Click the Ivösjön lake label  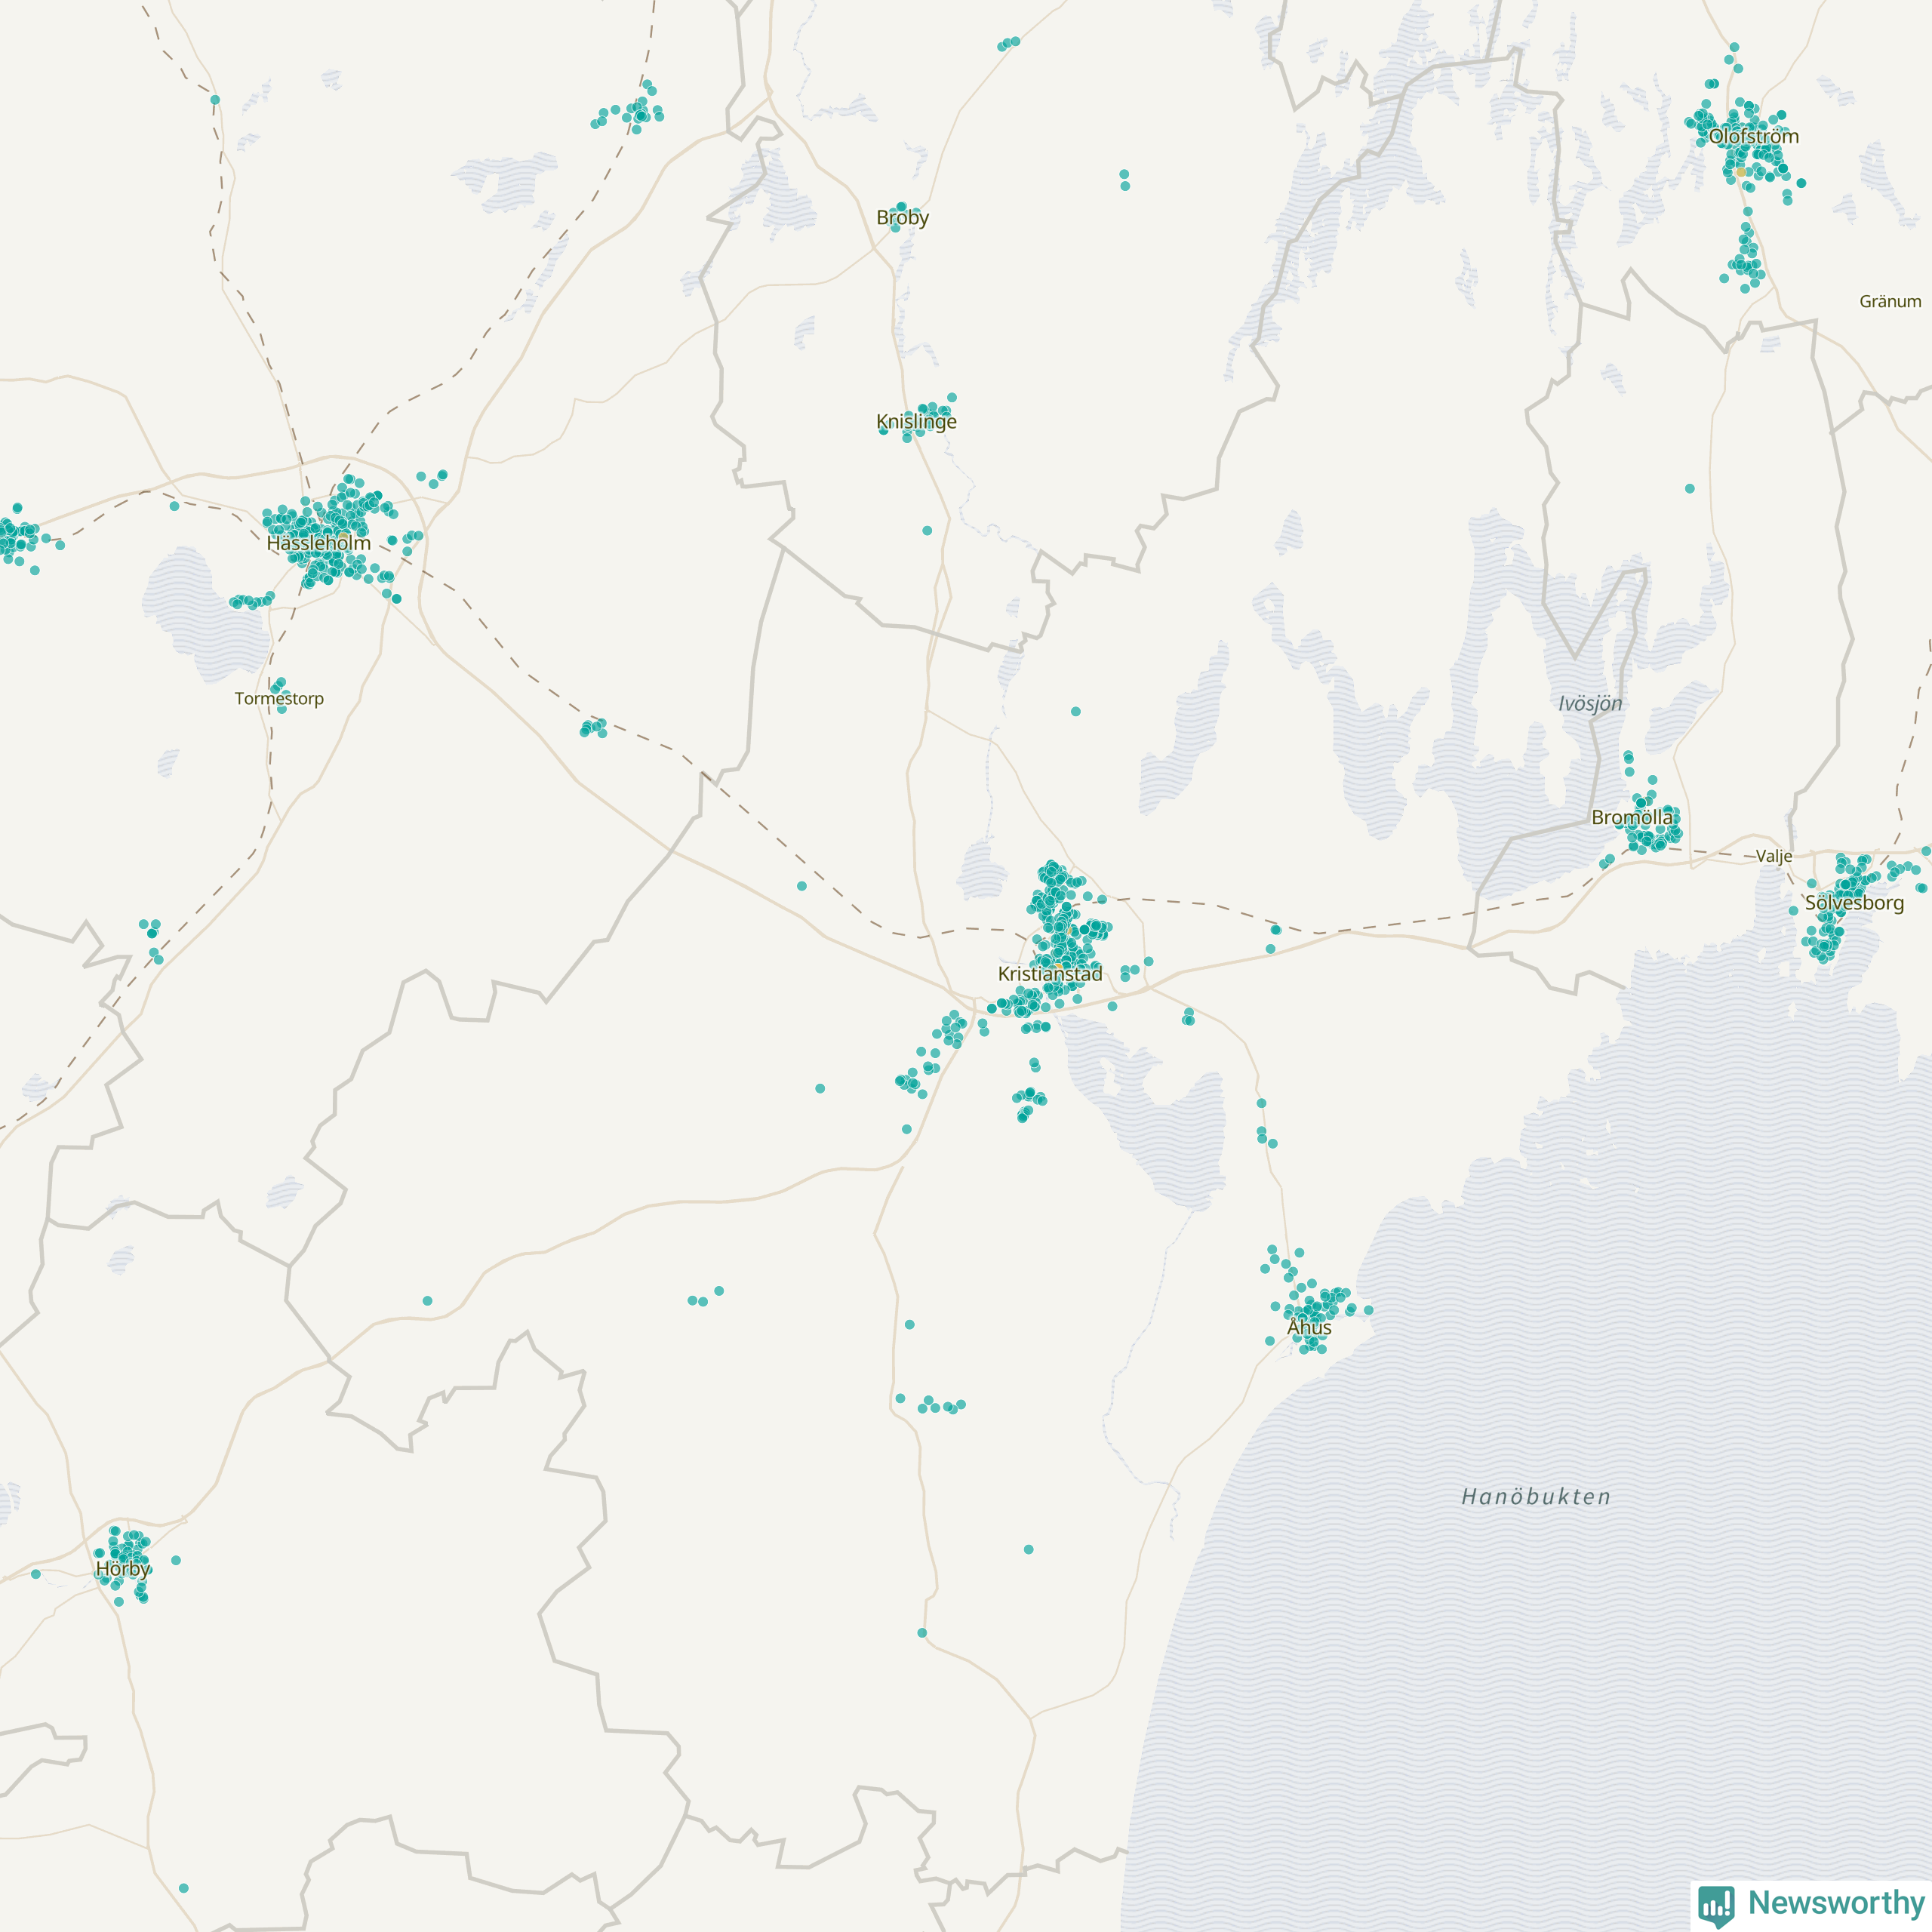1590,704
